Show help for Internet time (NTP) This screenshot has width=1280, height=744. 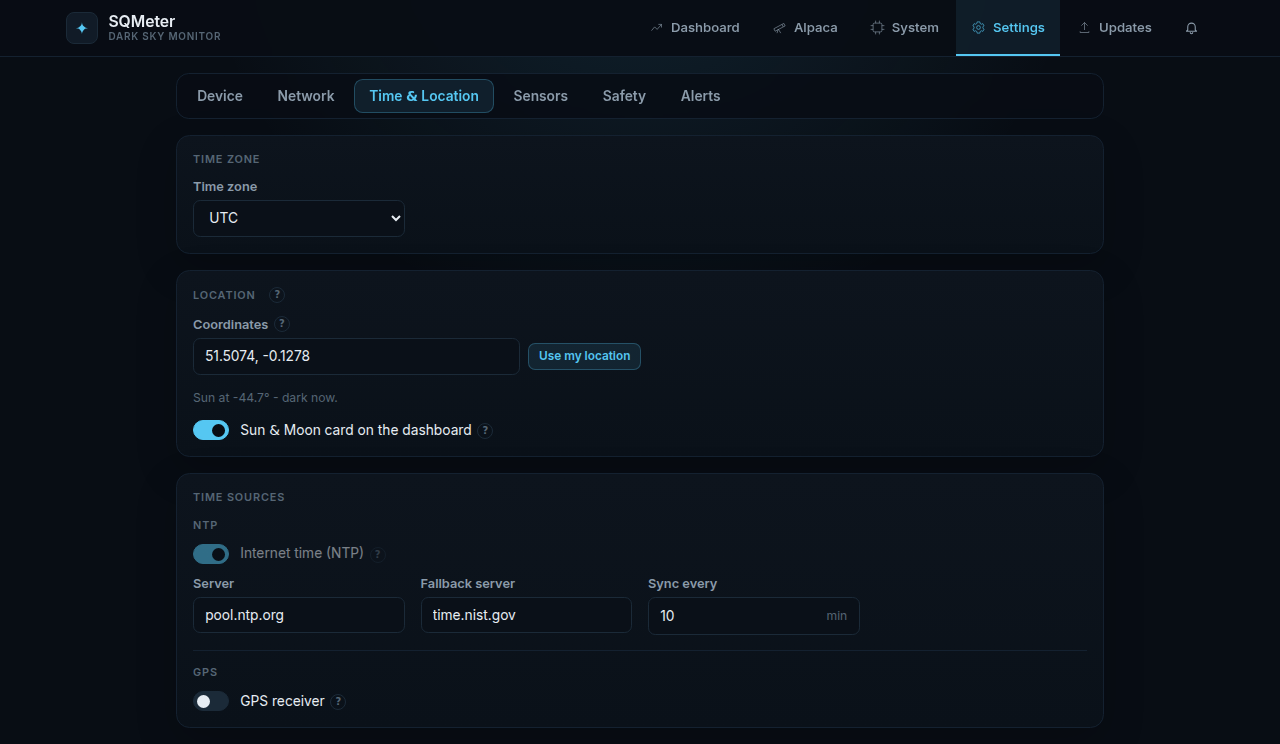coord(377,554)
